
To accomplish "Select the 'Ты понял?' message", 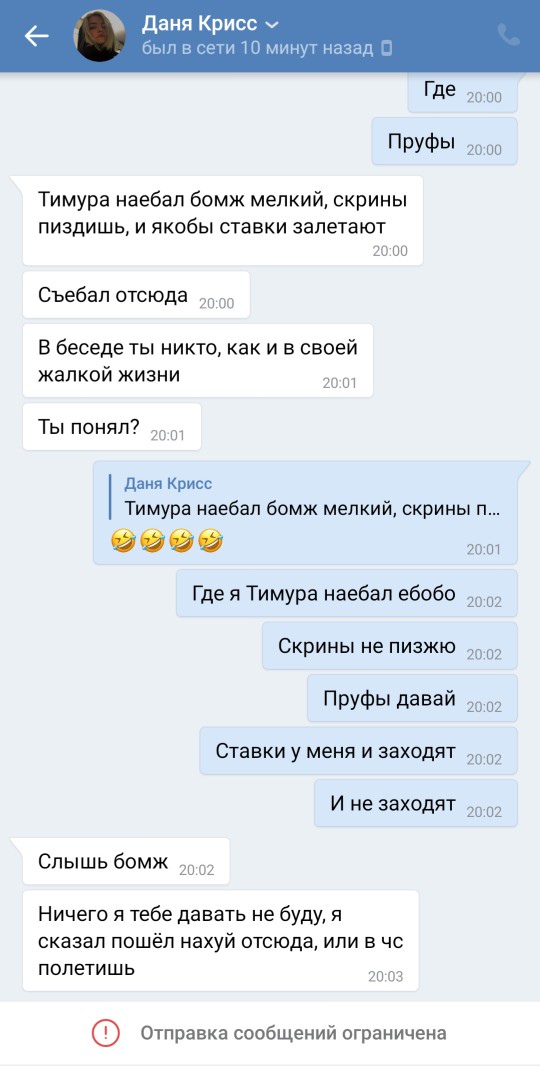I will [112, 427].
